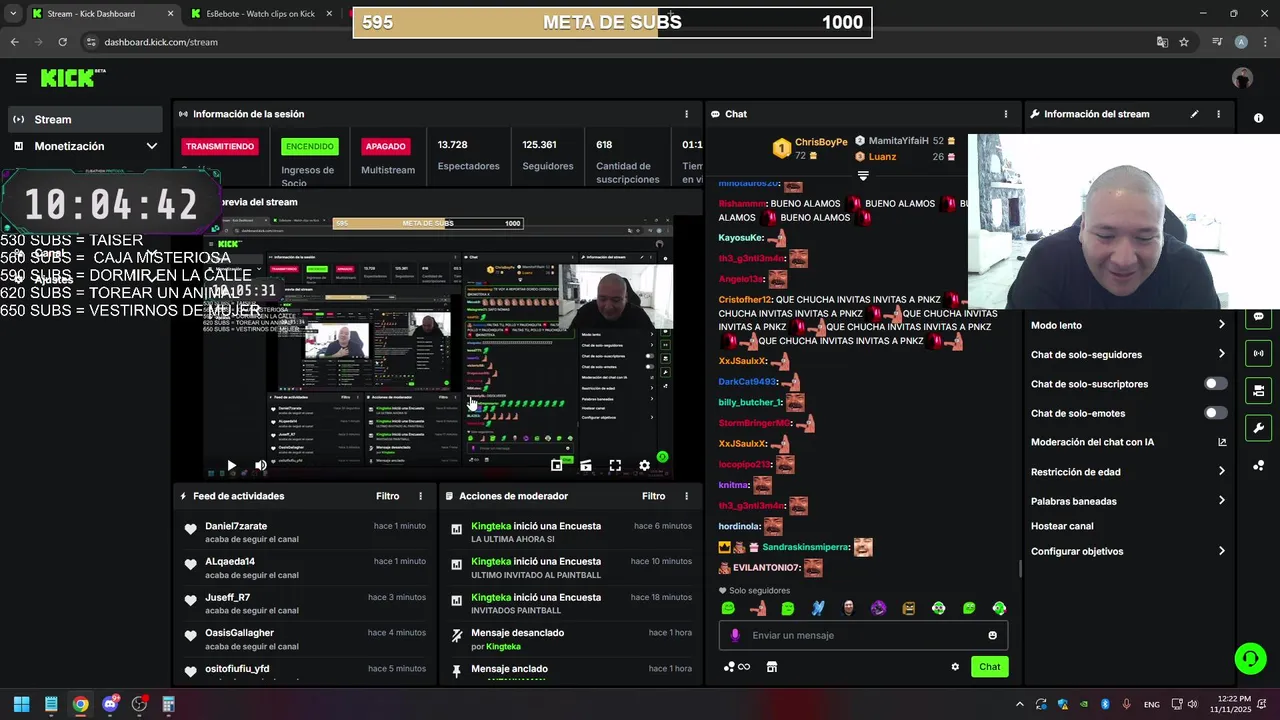Mute the stream preview volume

(261, 465)
